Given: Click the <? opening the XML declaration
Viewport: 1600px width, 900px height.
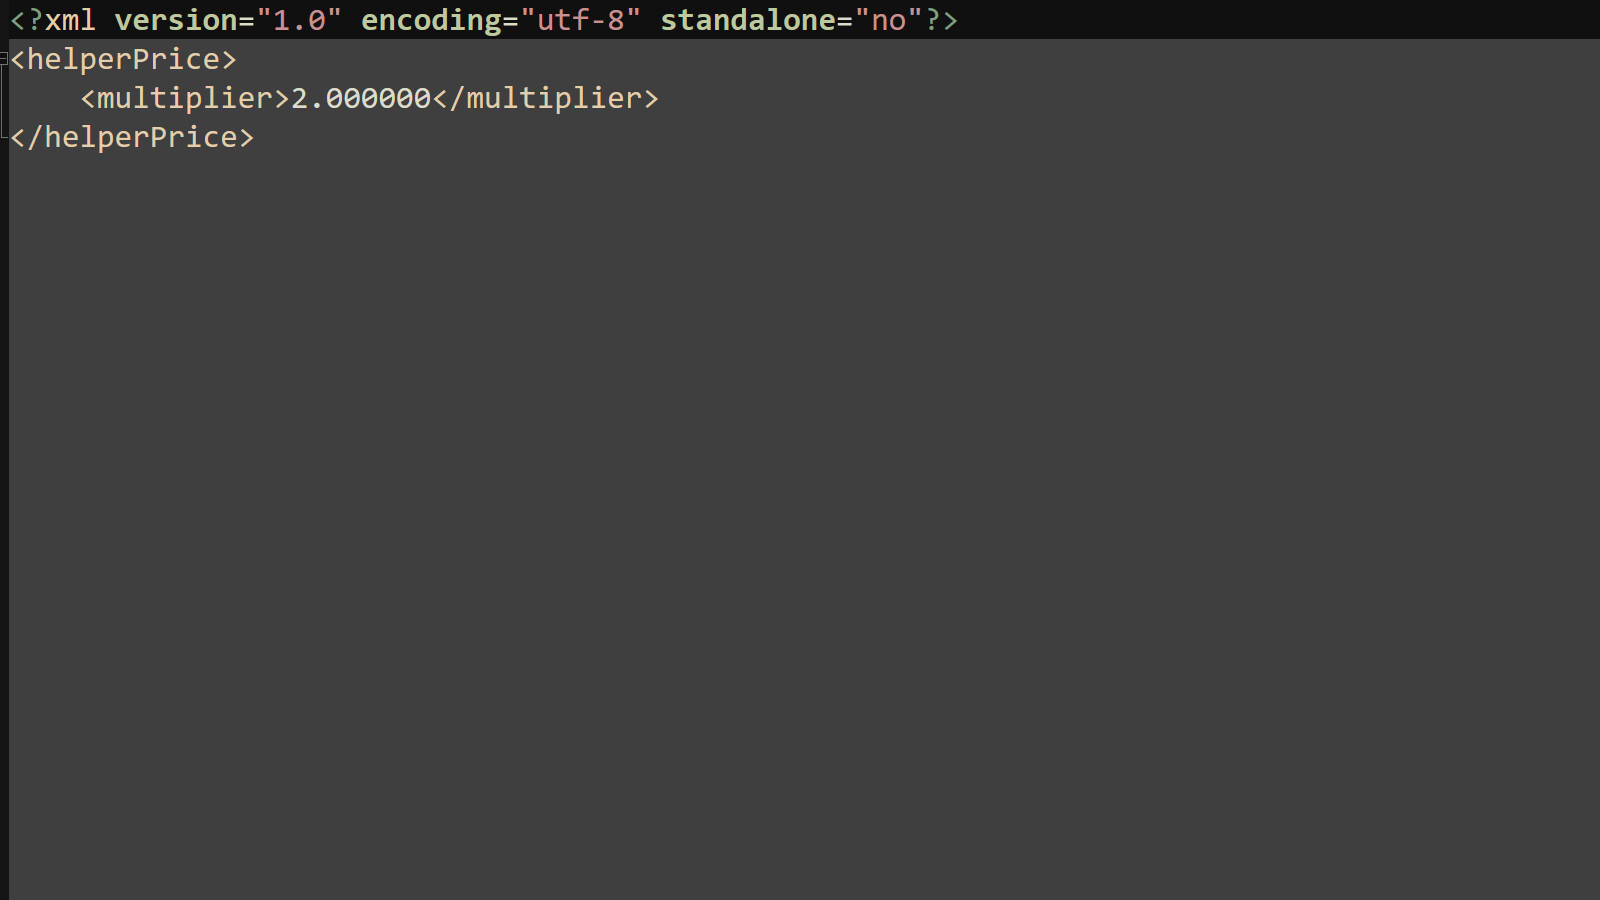Looking at the screenshot, I should (27, 20).
